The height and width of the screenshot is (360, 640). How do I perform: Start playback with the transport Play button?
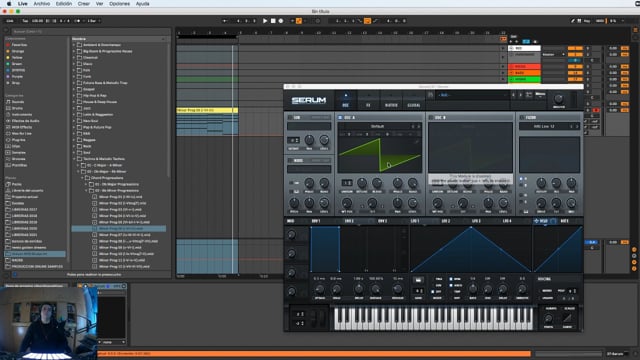tap(265, 21)
